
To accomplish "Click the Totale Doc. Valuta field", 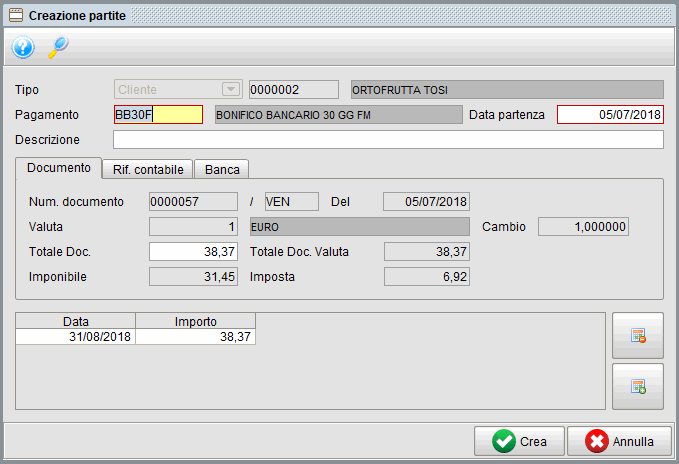I will pyautogui.click(x=427, y=251).
